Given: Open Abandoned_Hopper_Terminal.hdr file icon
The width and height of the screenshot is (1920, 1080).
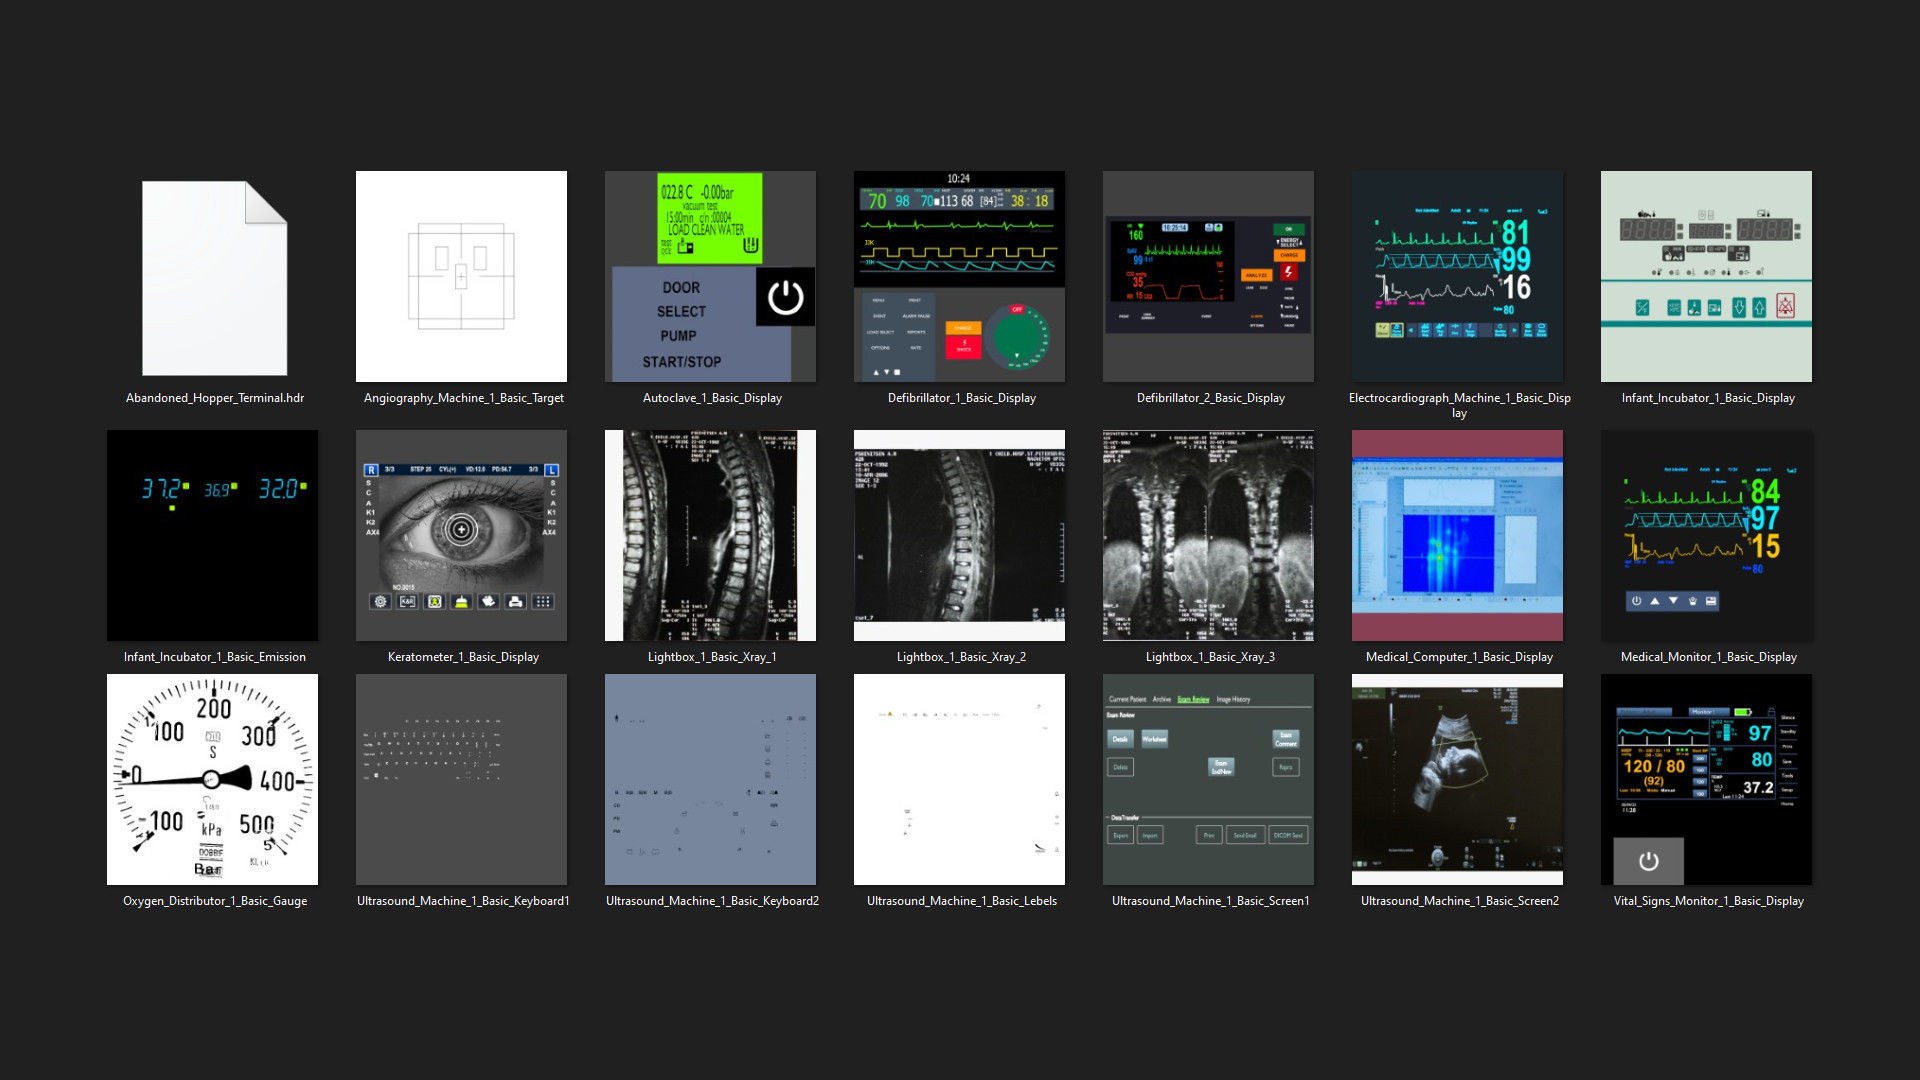Looking at the screenshot, I should (214, 277).
